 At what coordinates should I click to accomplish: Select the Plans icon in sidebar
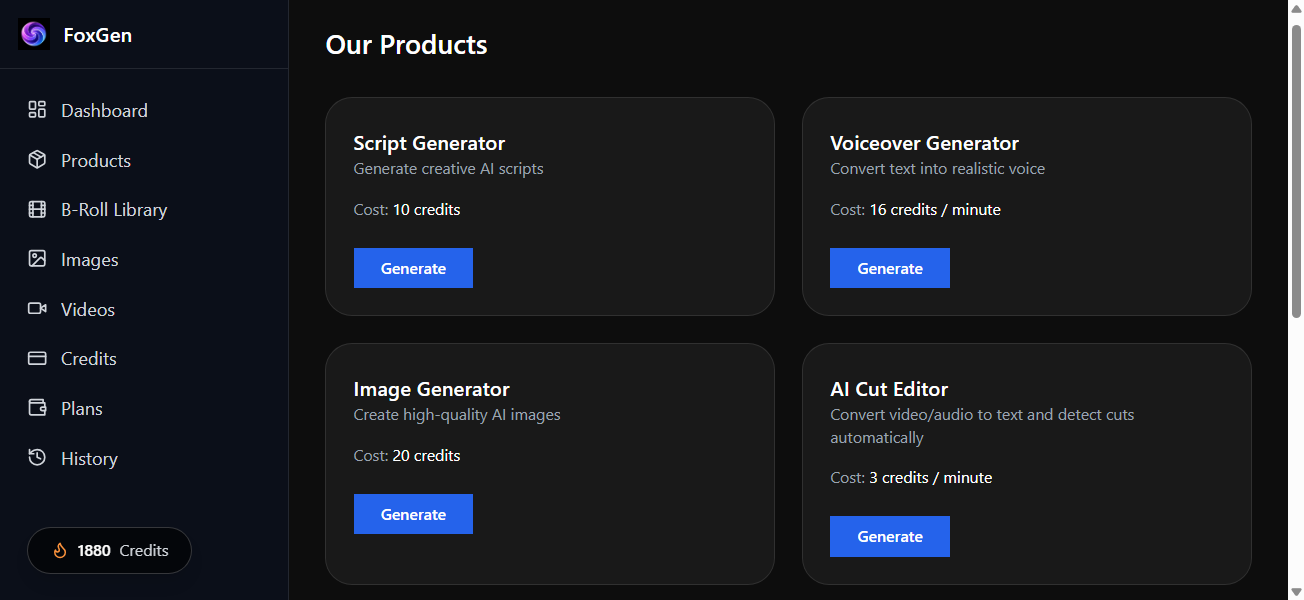[x=36, y=408]
